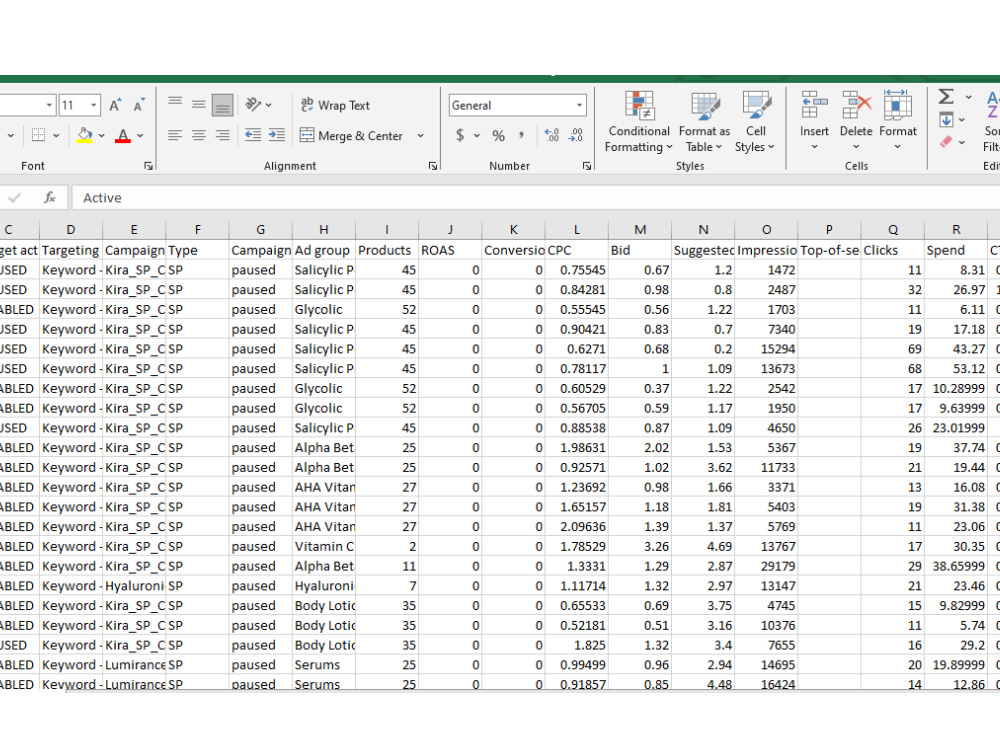Increase font size with the larger A icon
The image size is (1000, 750).
[115, 105]
